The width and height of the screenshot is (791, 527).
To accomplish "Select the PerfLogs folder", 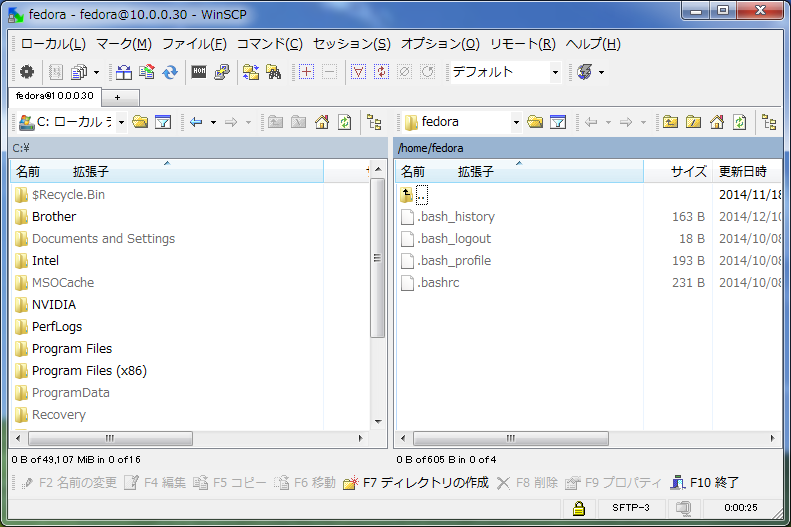I will coord(48,327).
